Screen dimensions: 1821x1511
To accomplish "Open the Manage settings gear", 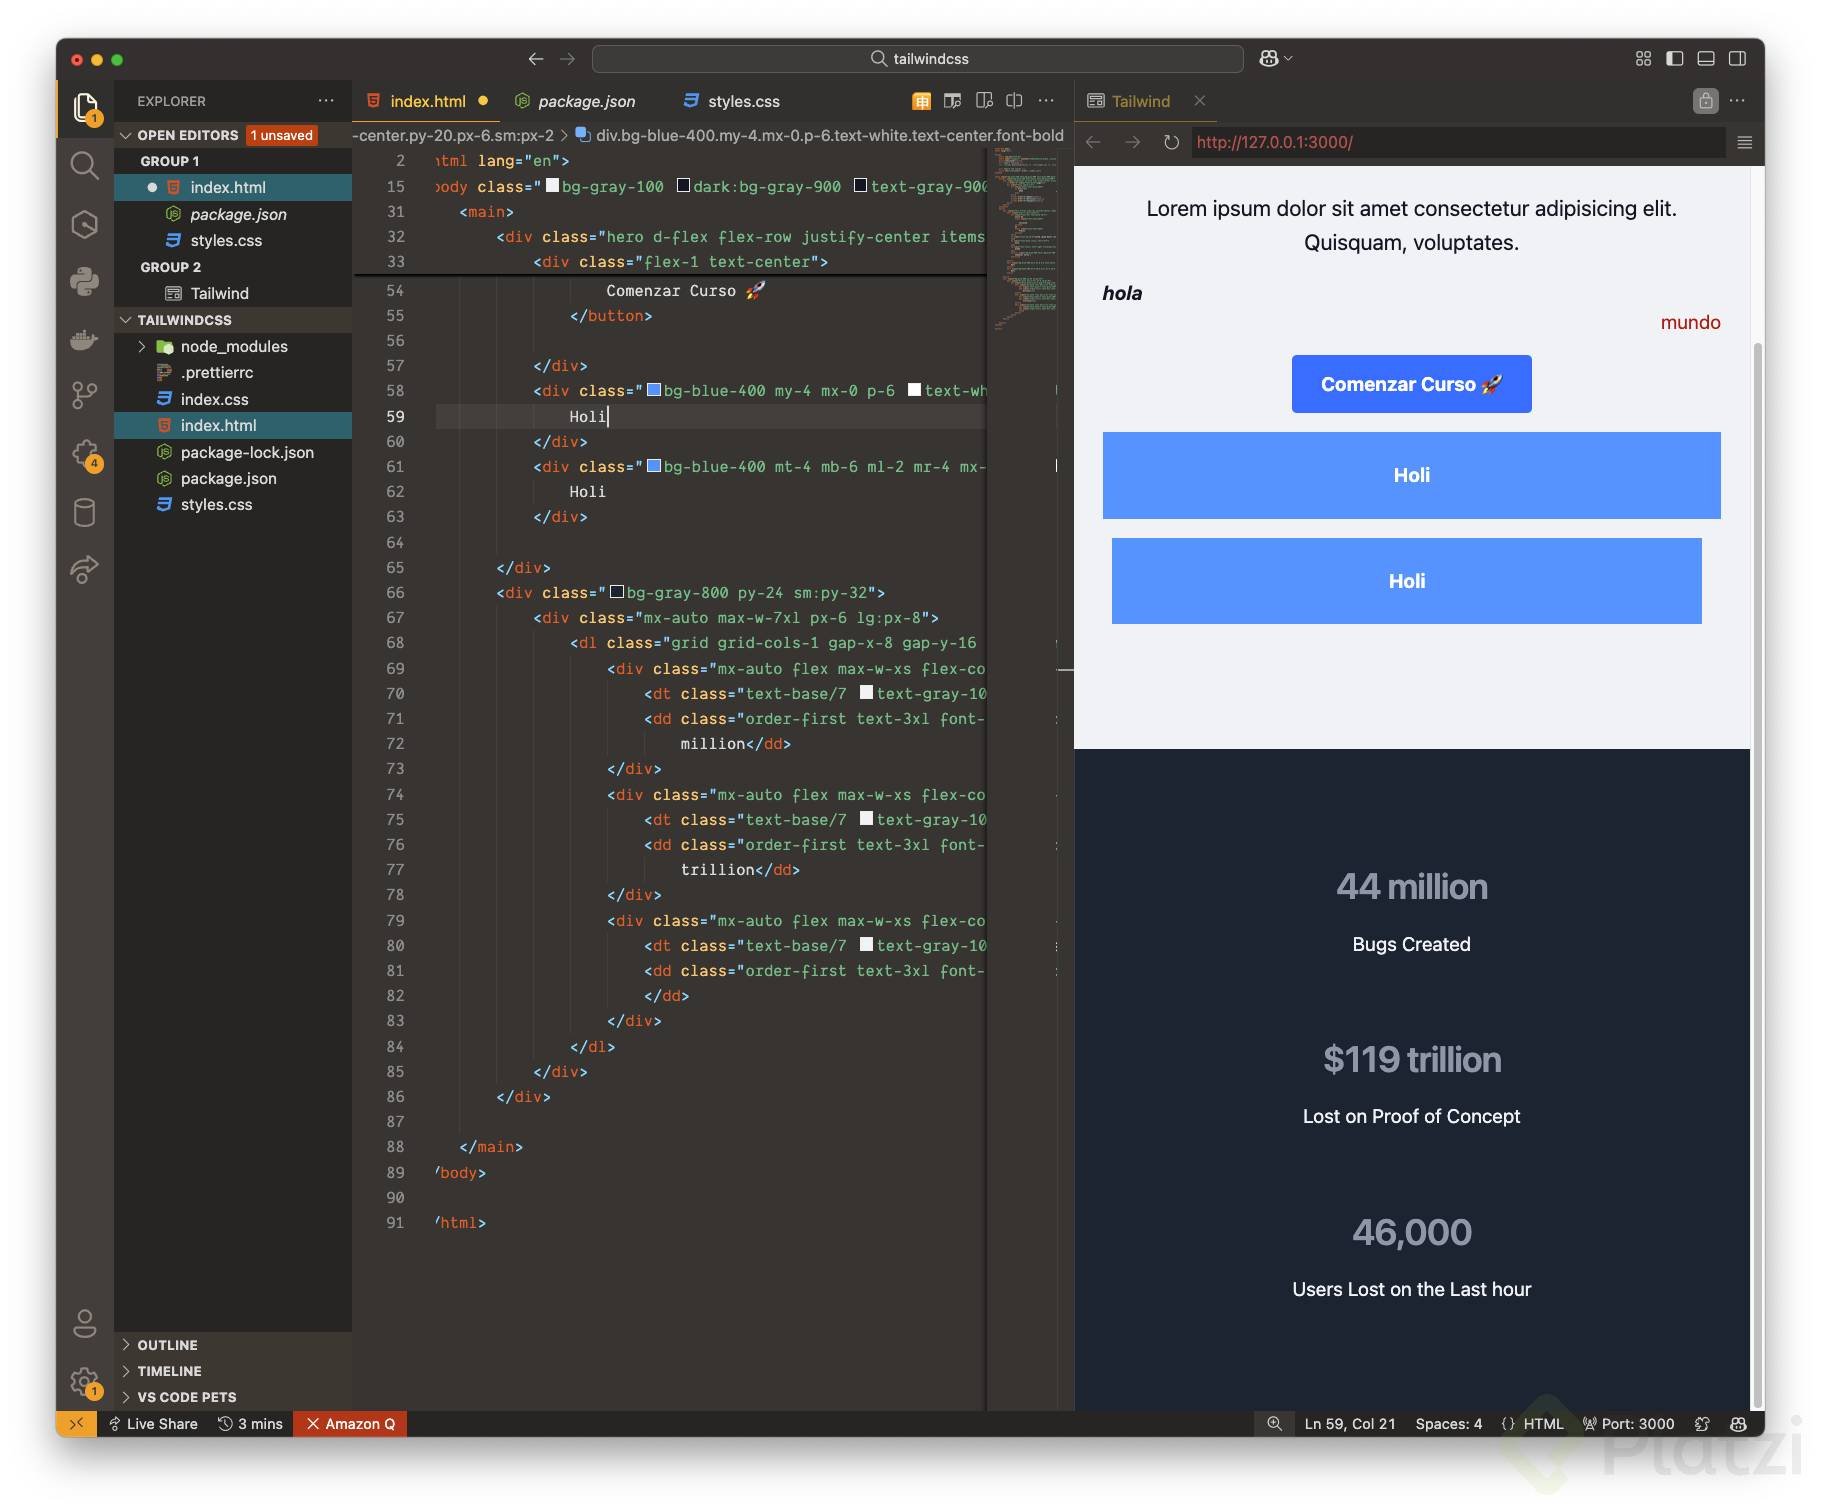I will [x=85, y=1383].
